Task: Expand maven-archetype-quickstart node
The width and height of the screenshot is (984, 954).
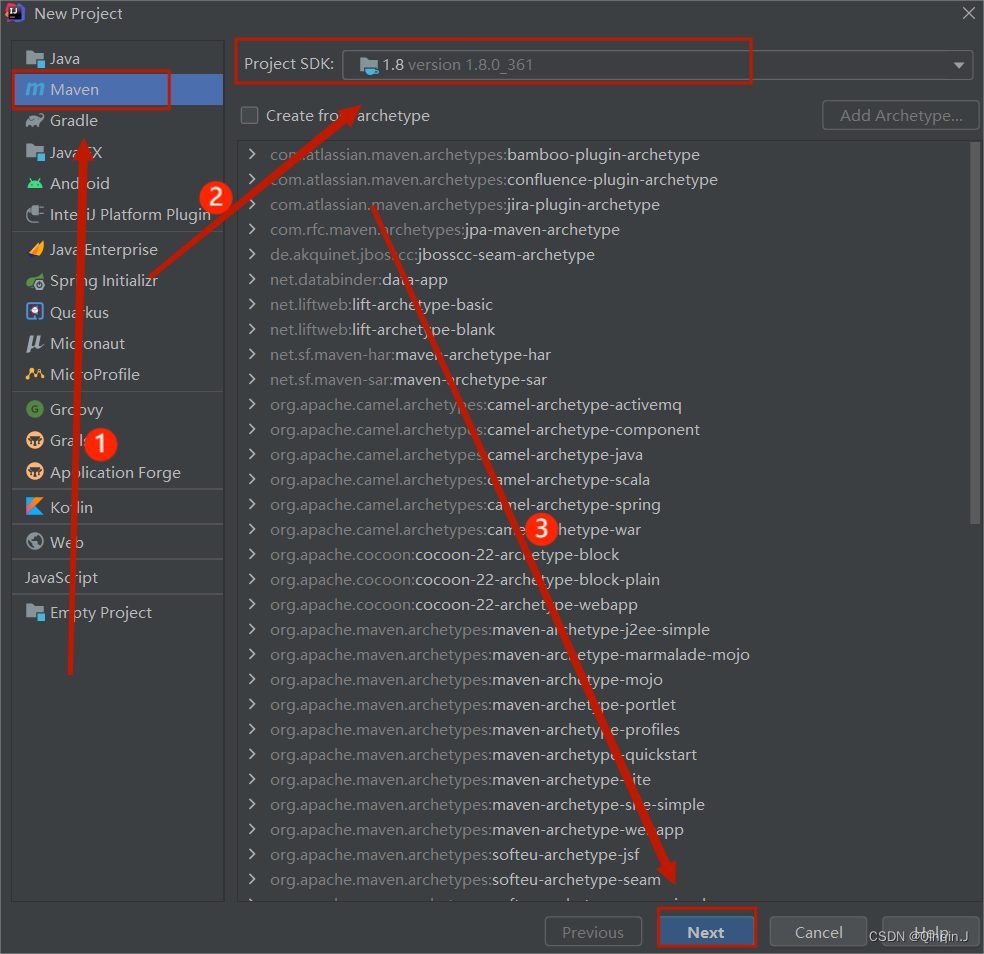Action: pos(252,754)
